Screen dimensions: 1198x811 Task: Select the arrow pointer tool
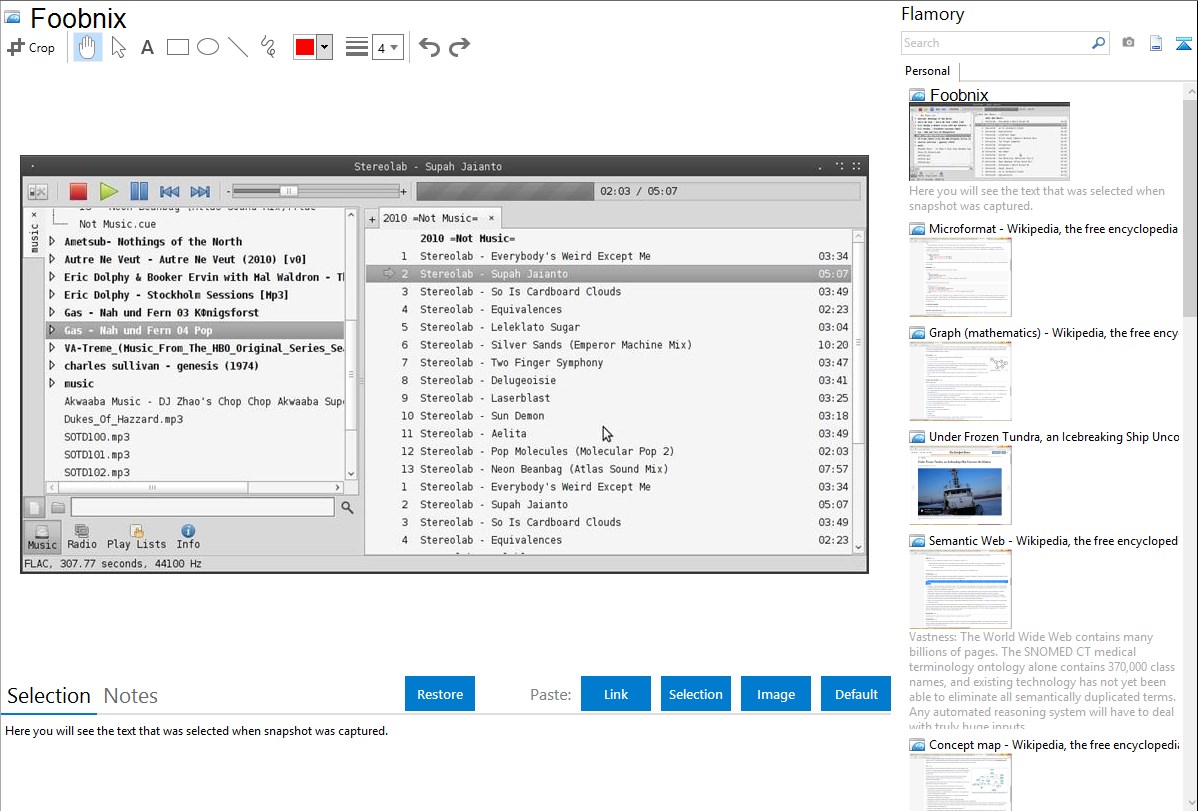pyautogui.click(x=118, y=47)
